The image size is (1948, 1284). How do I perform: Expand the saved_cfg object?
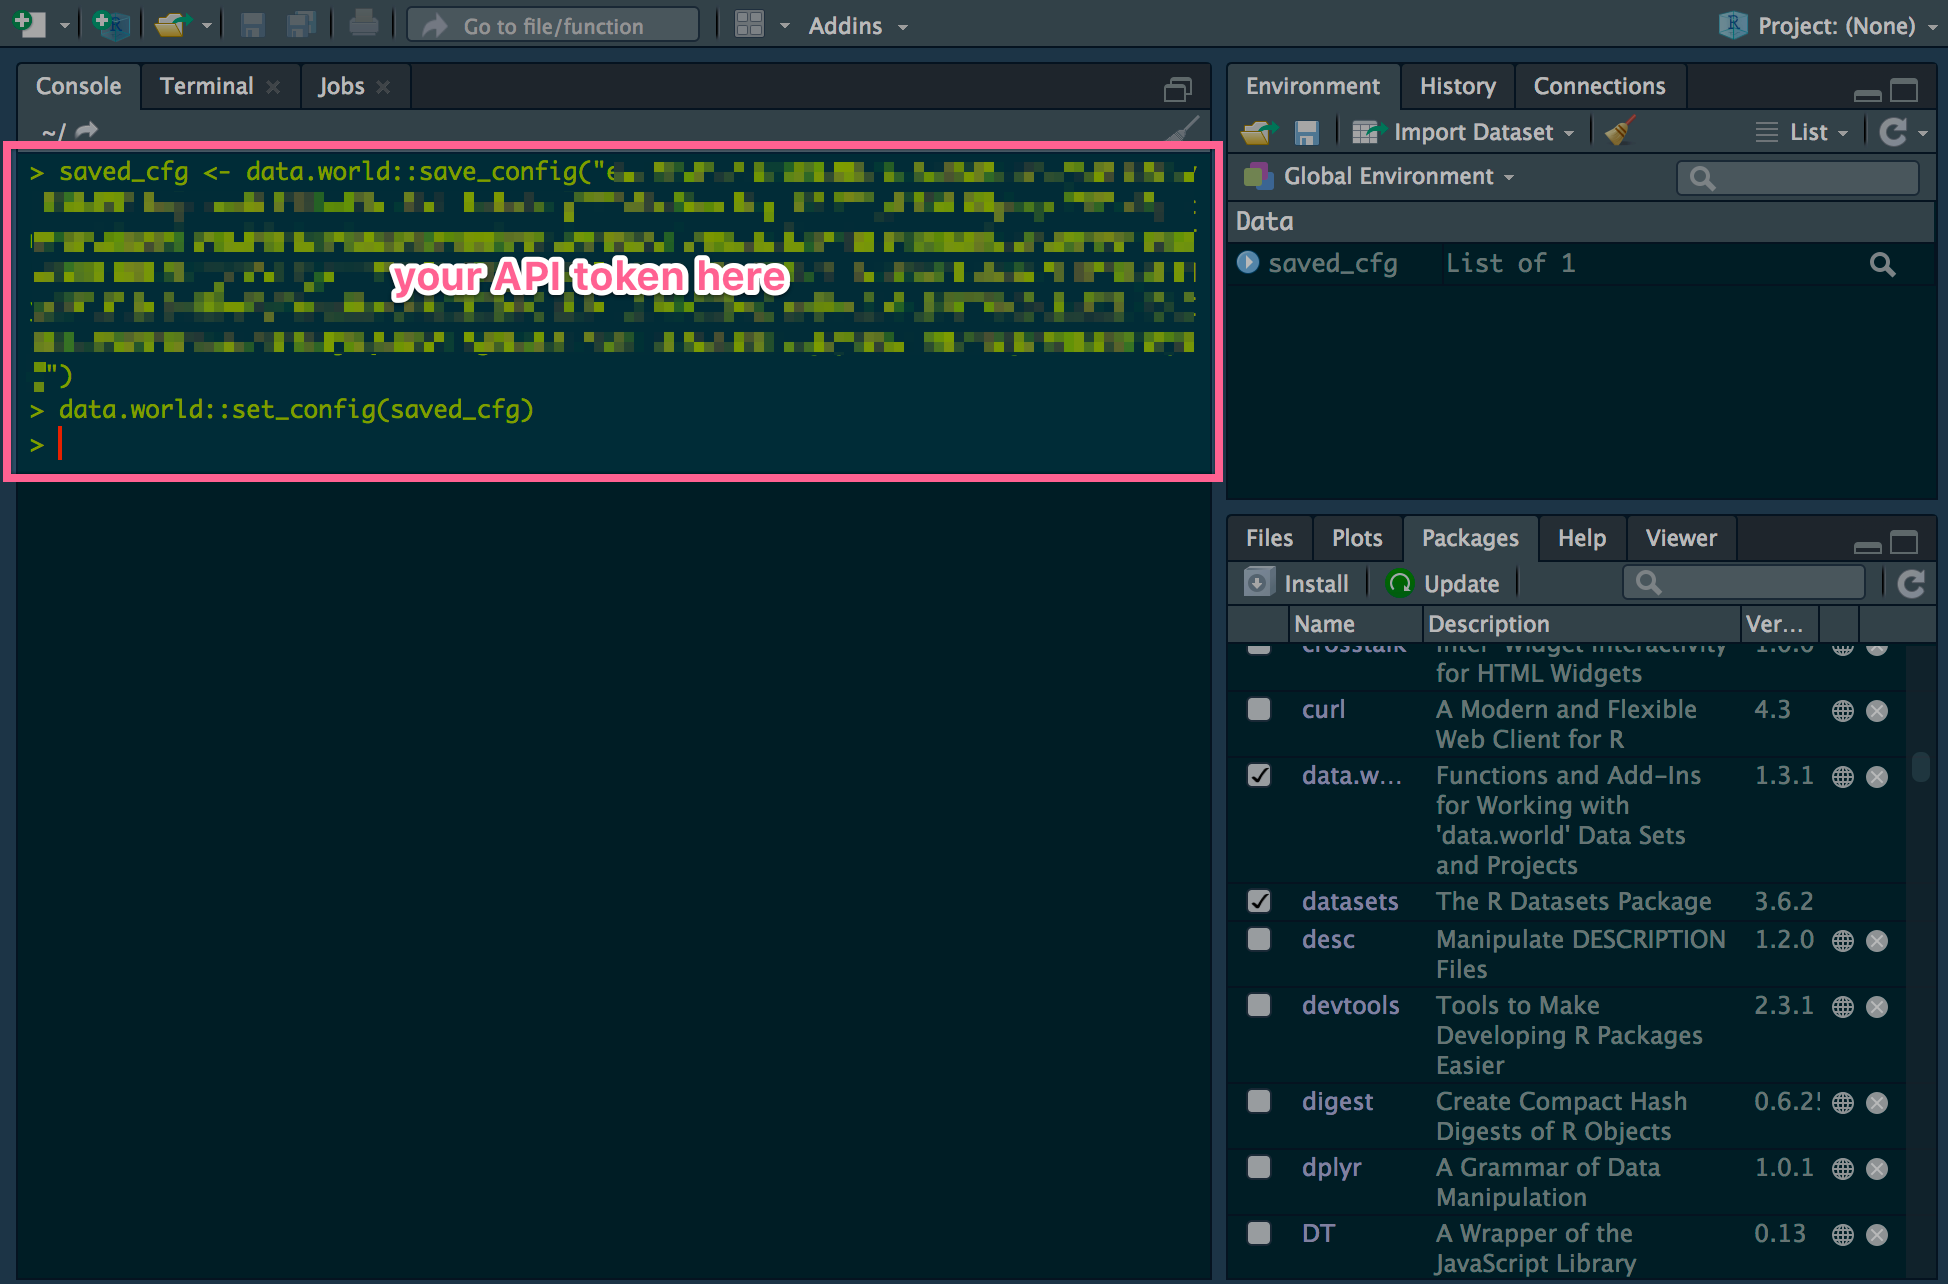click(x=1247, y=263)
